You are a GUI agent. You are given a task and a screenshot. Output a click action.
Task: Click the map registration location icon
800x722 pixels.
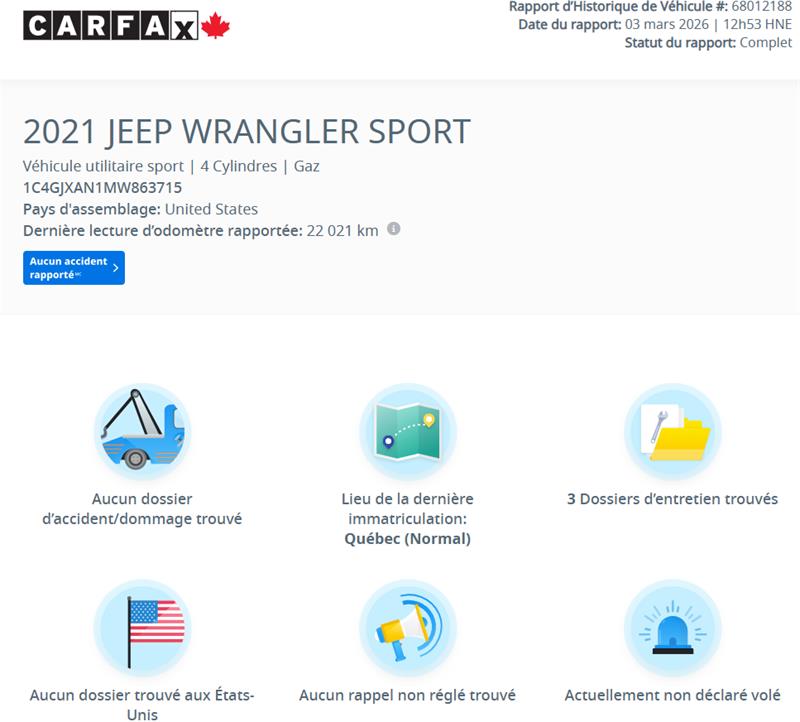[x=408, y=431]
